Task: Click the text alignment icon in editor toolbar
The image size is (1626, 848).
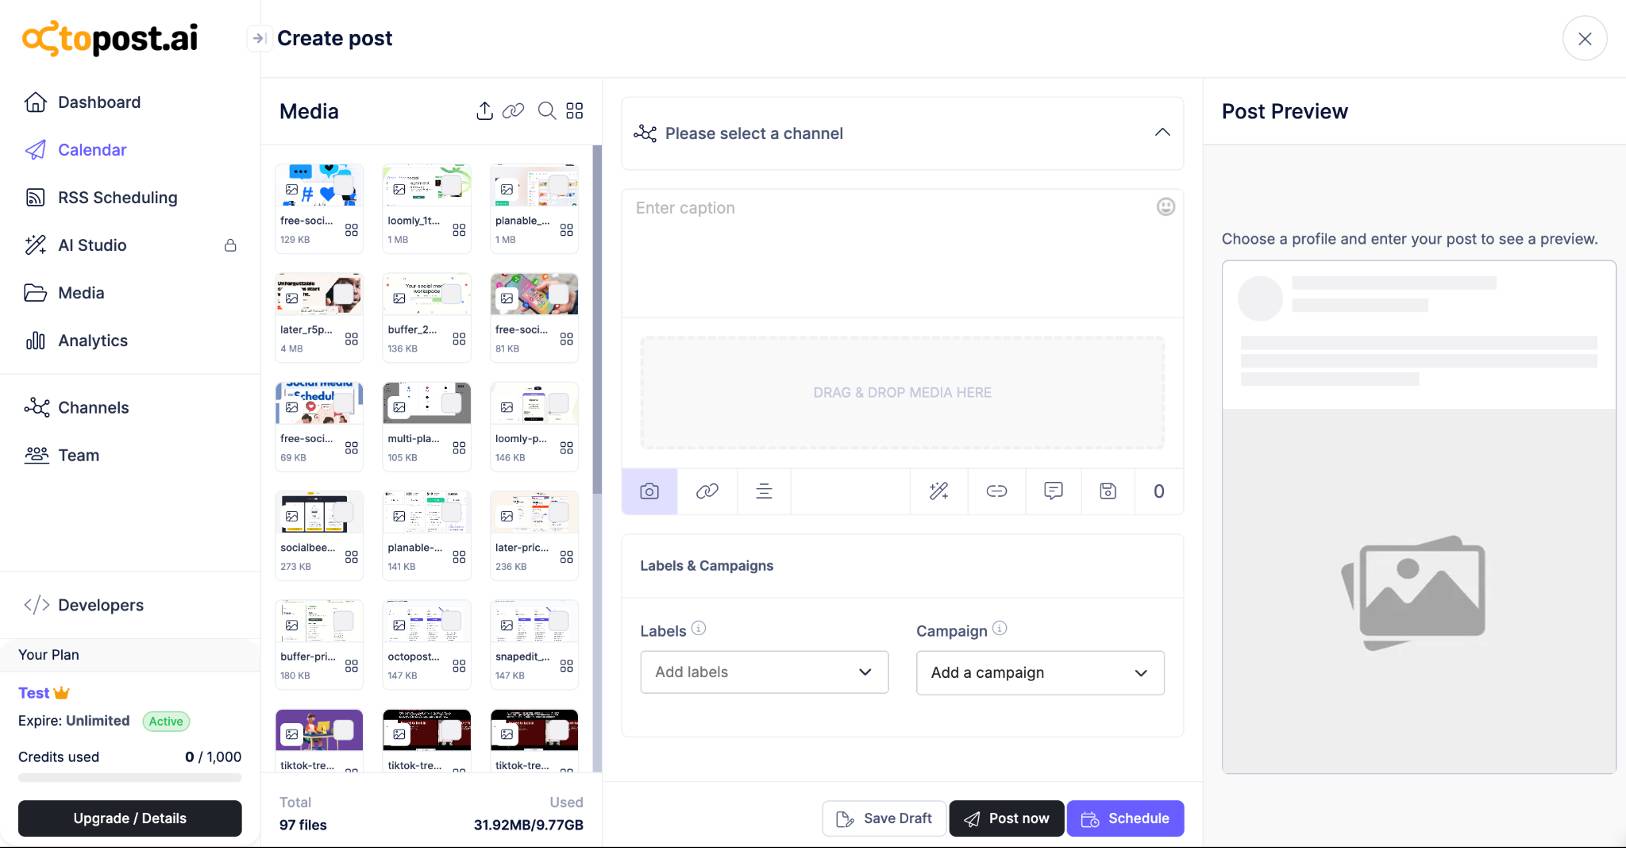Action: 764,491
